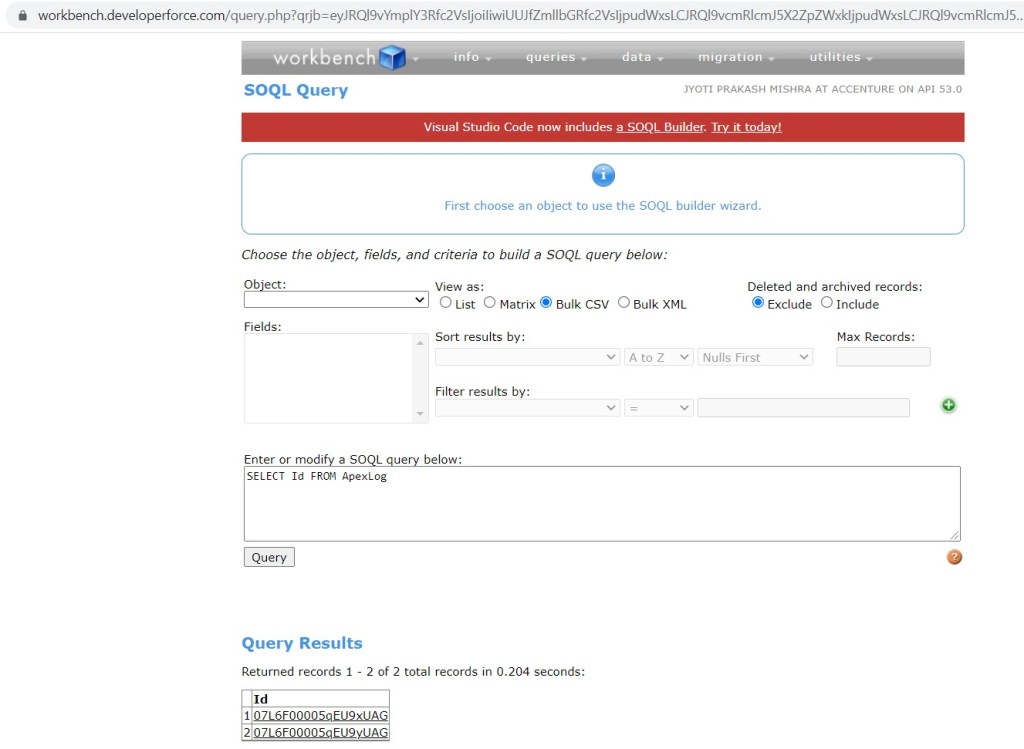
Task: Choose Bulk XML view option
Action: coord(624,303)
